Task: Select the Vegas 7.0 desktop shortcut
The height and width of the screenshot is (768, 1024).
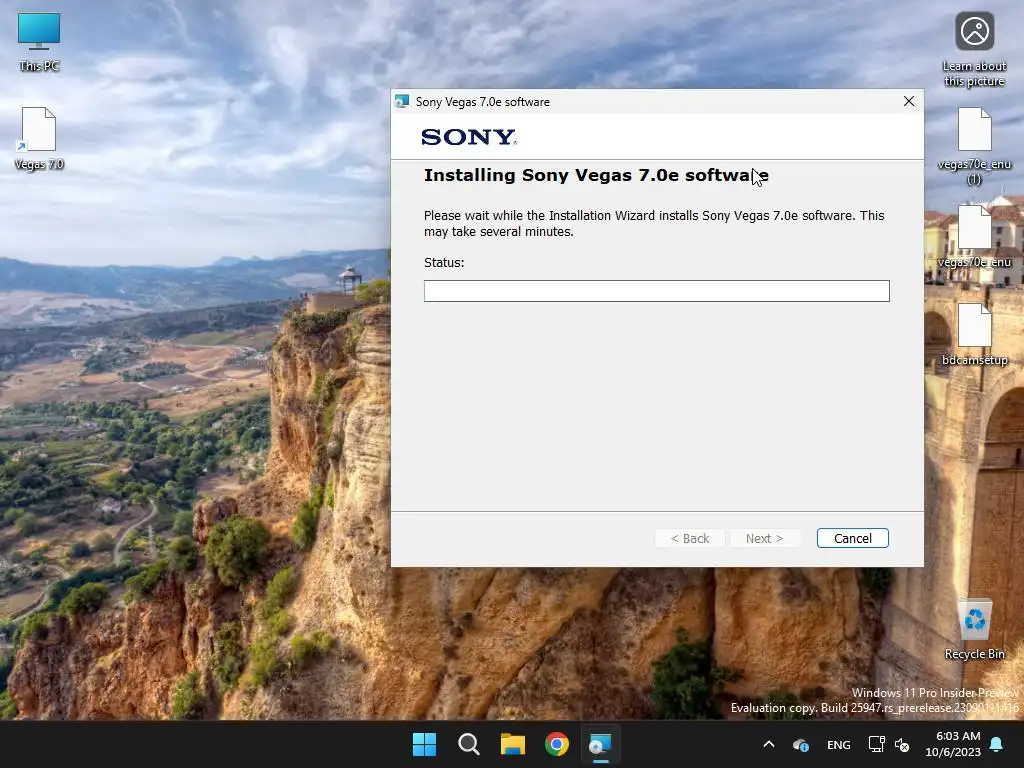Action: (x=39, y=138)
